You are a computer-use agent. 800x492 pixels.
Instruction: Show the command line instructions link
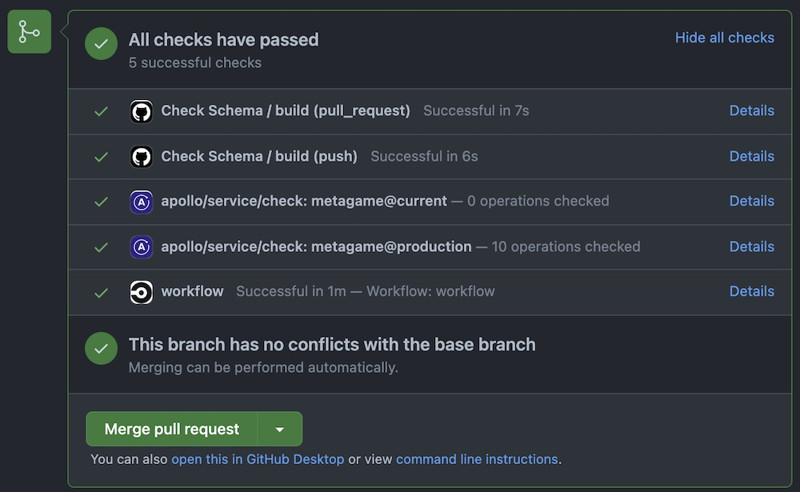477,460
